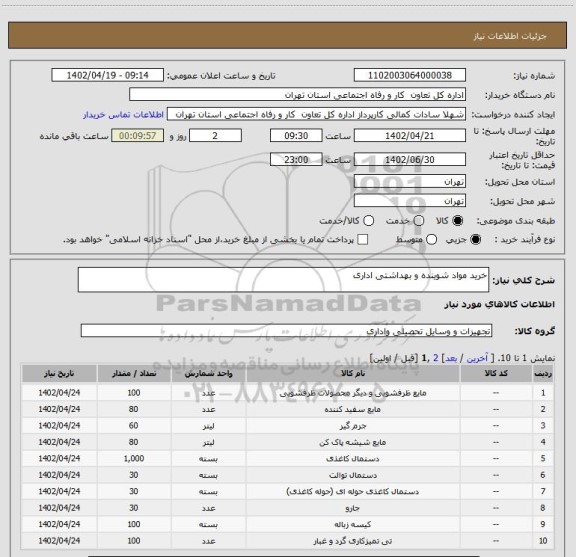Select the جزیی purchase type radio
Viewport: 576px width, 557px height.
pyautogui.click(x=475, y=240)
